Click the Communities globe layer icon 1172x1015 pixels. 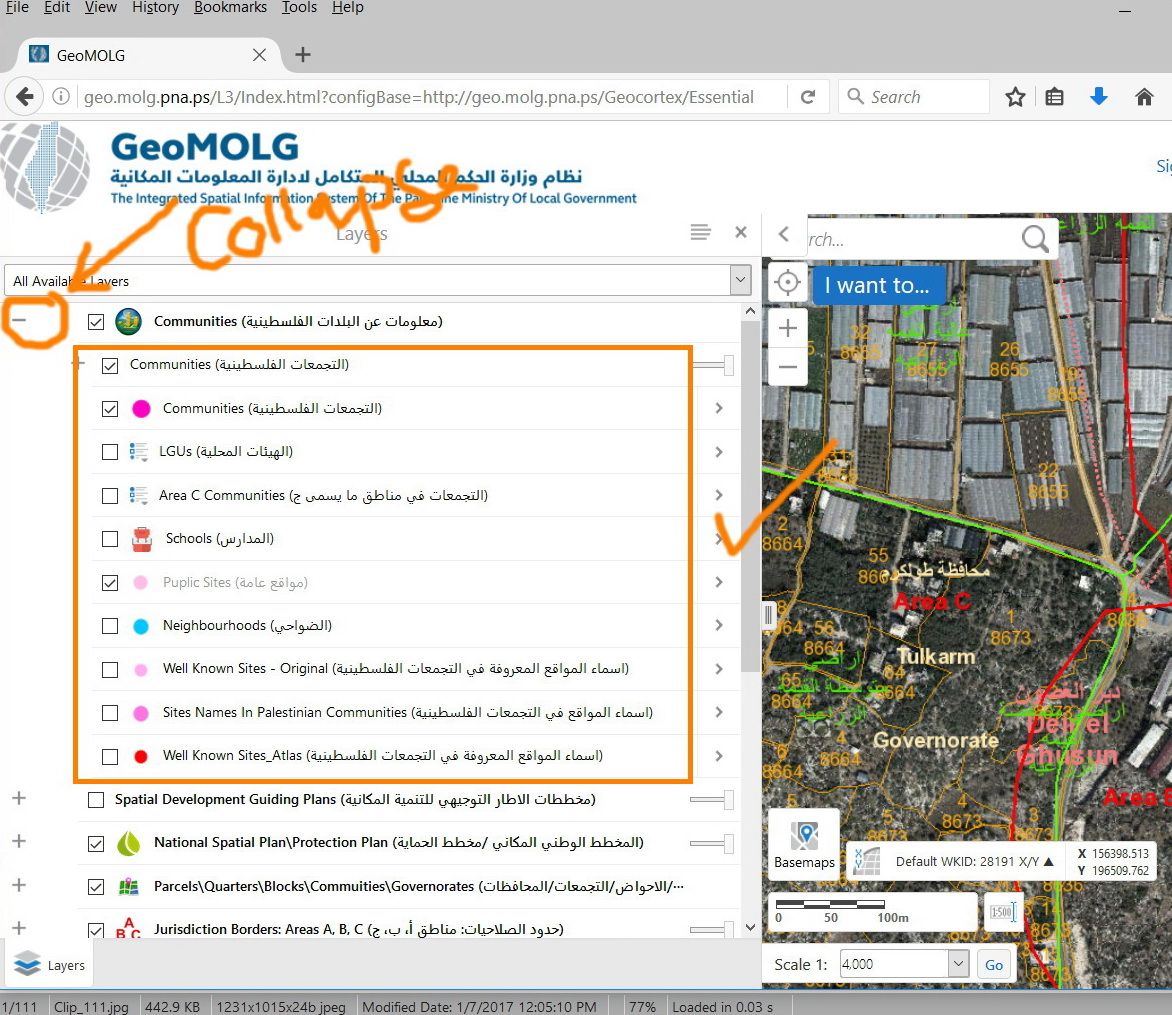(x=129, y=321)
